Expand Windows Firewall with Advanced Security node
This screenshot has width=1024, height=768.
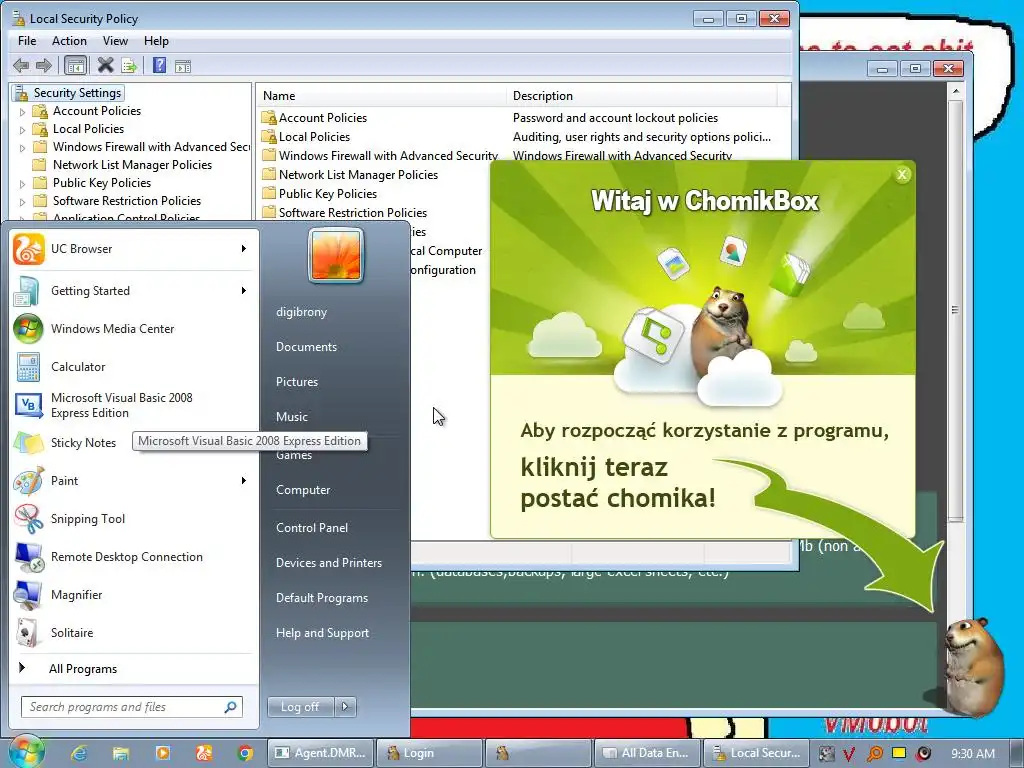22,148
